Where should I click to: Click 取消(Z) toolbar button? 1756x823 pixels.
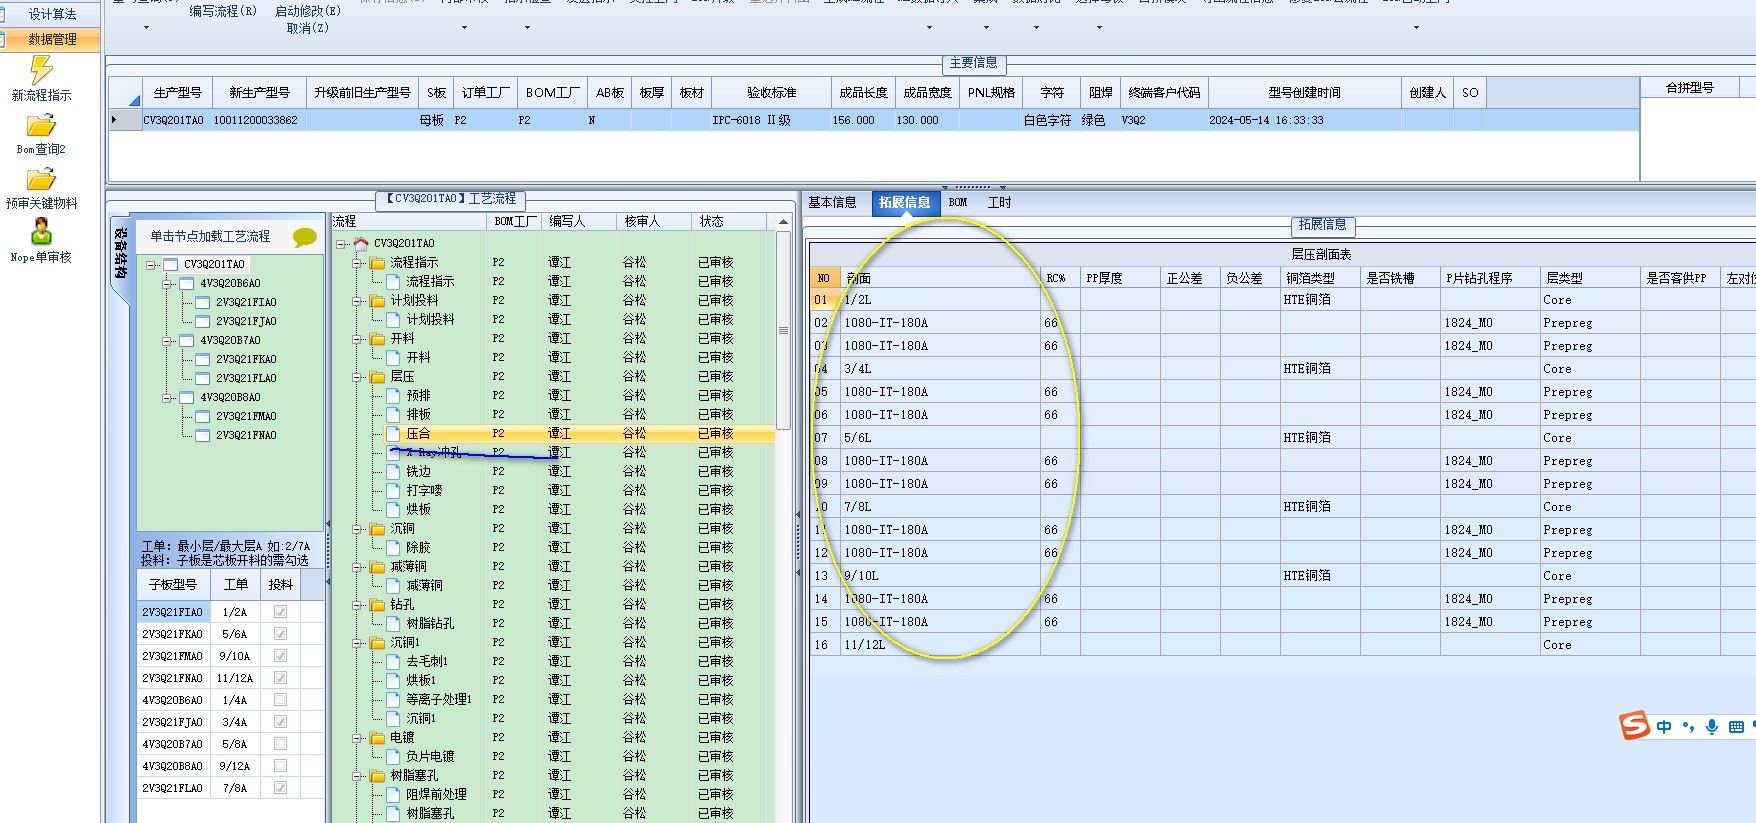[x=307, y=28]
